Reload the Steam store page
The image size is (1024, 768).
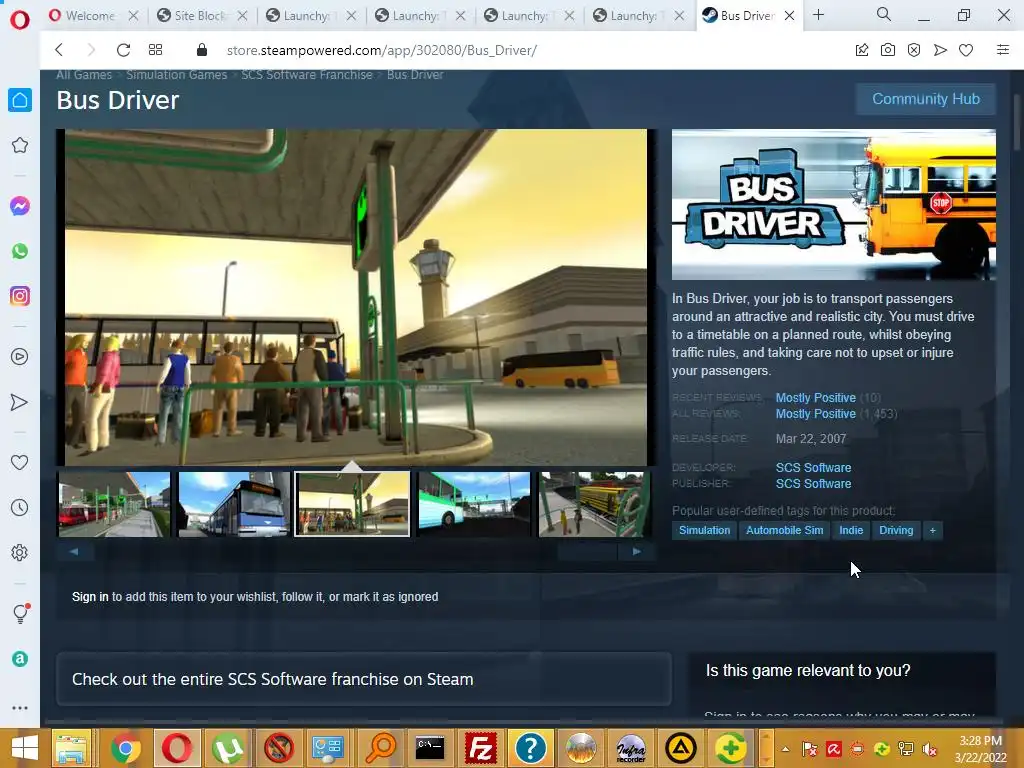click(123, 50)
